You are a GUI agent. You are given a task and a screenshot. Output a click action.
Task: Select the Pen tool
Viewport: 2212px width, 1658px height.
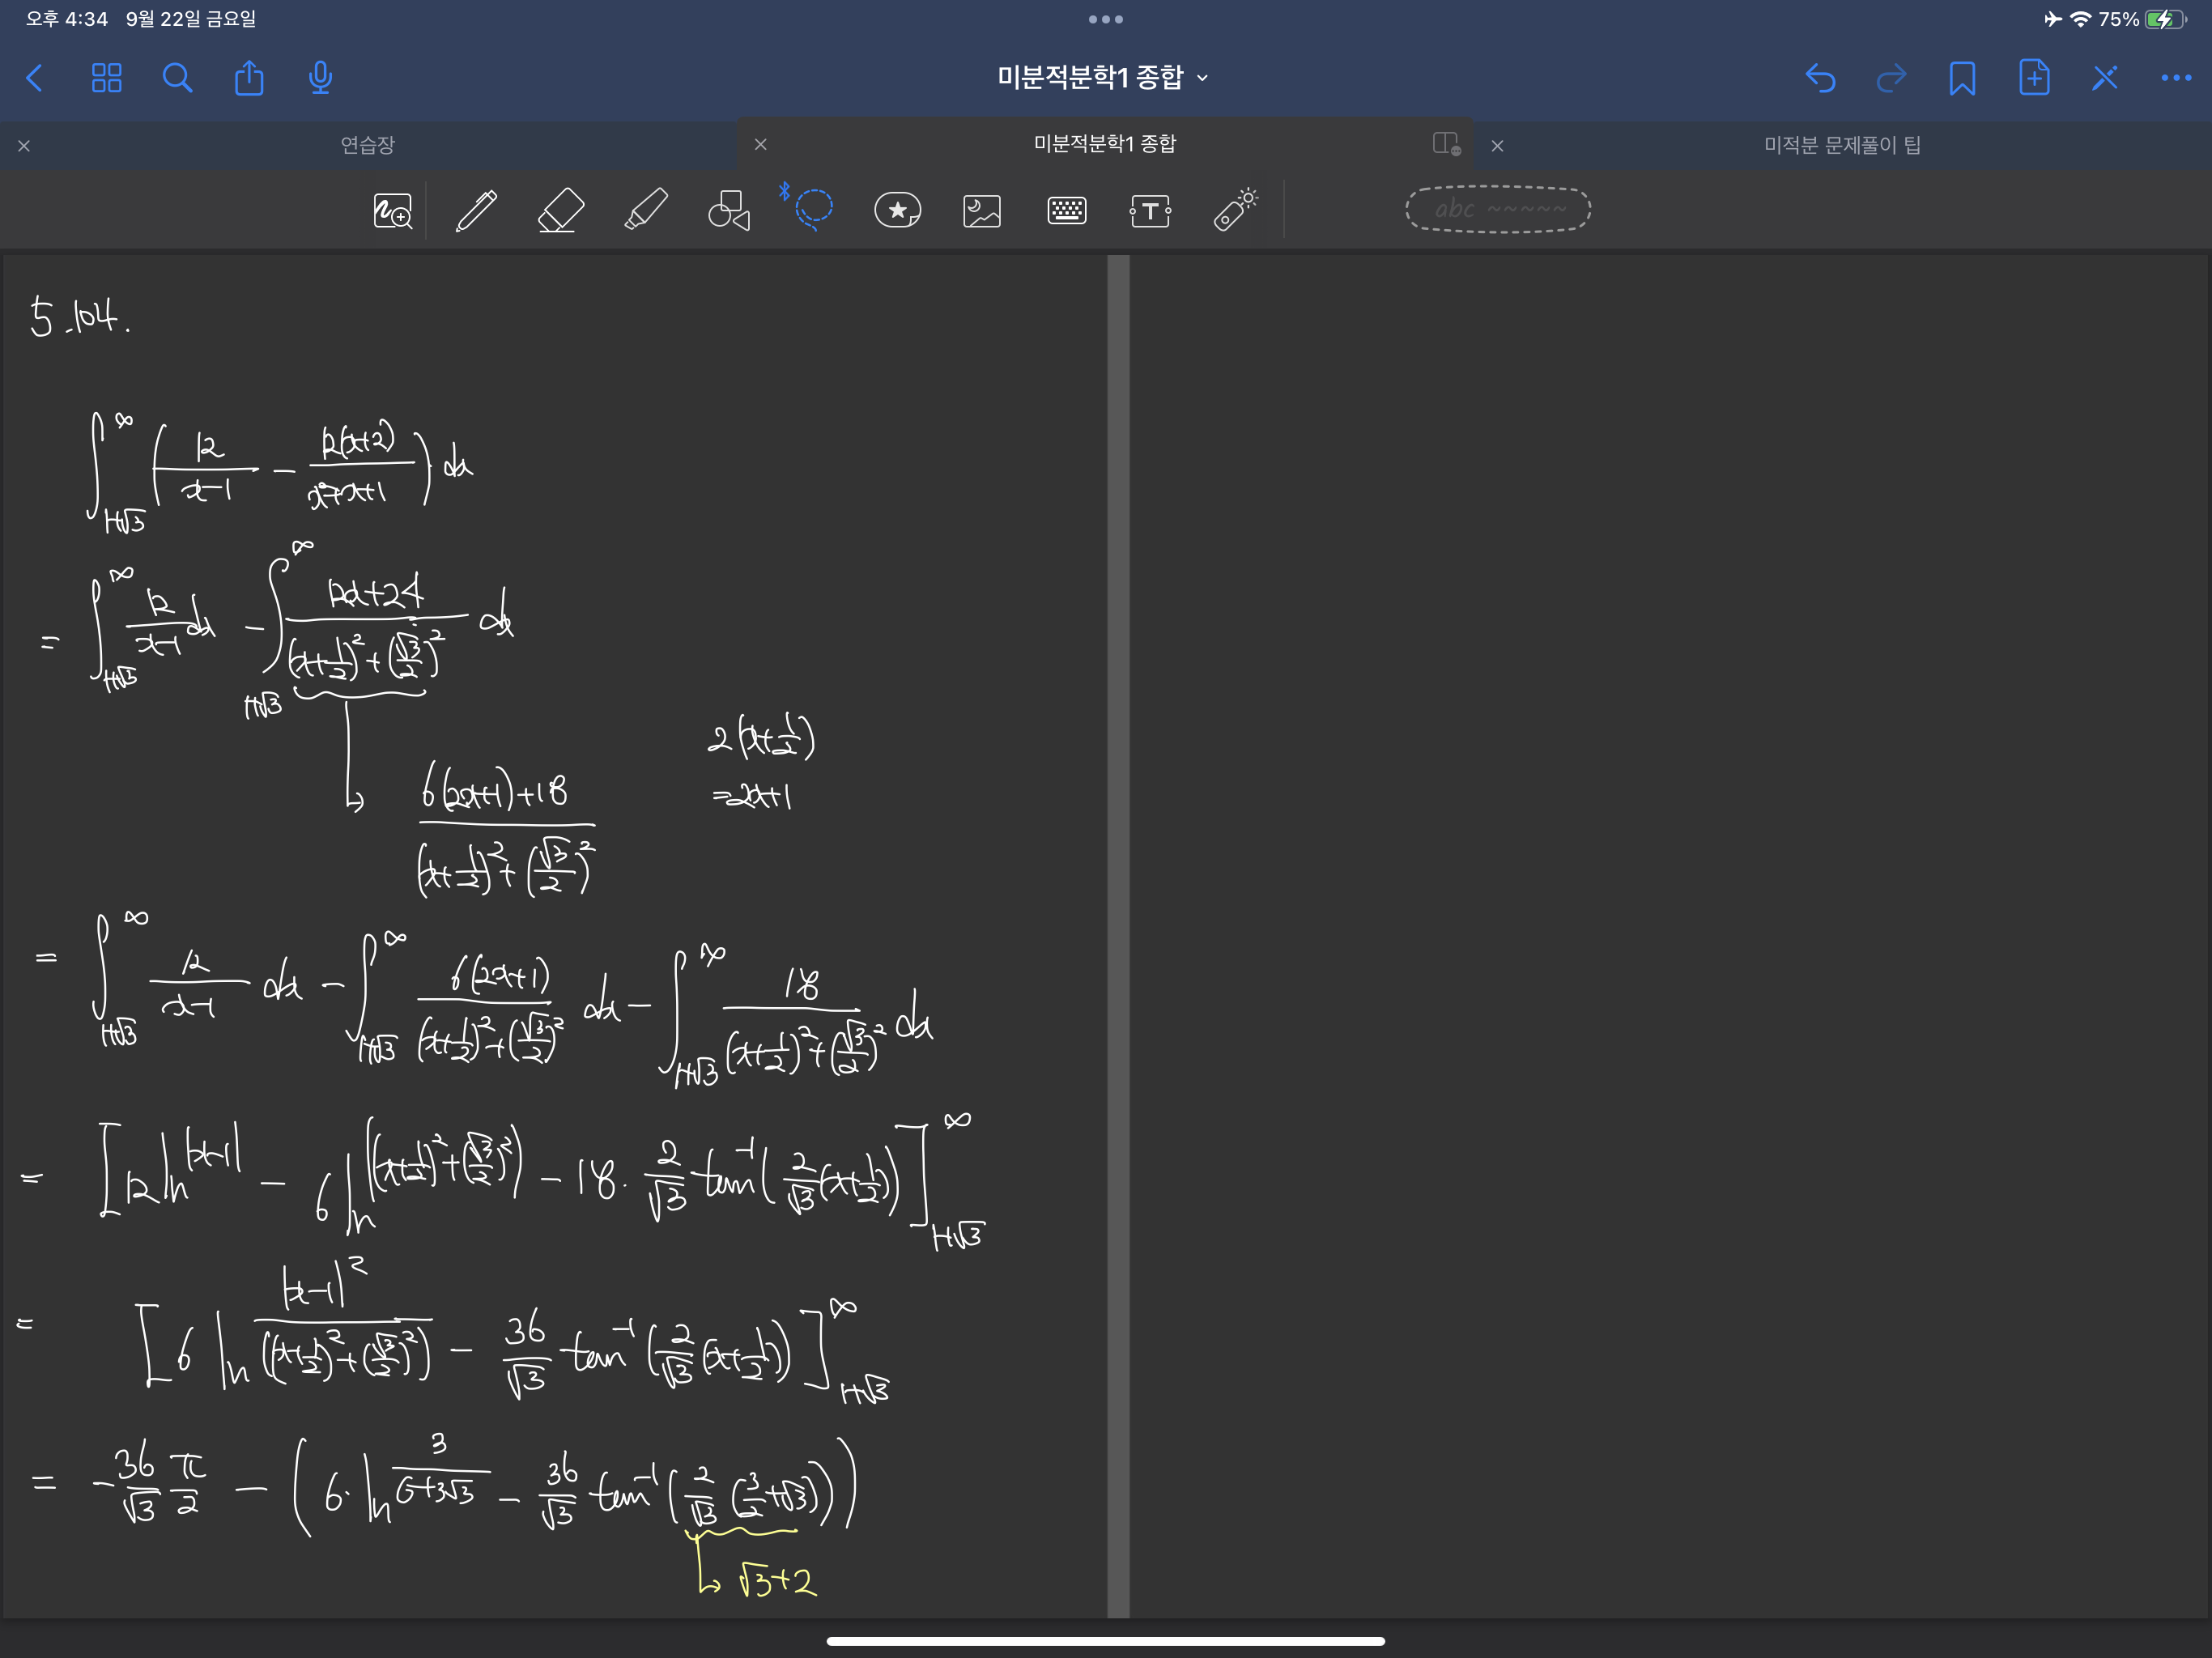[x=476, y=210]
